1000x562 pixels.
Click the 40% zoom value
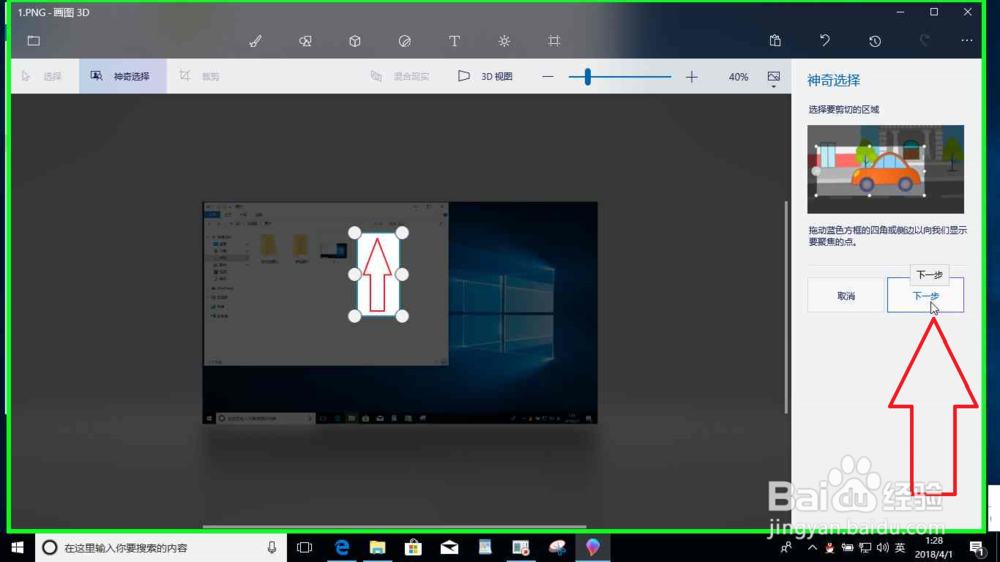tap(738, 77)
